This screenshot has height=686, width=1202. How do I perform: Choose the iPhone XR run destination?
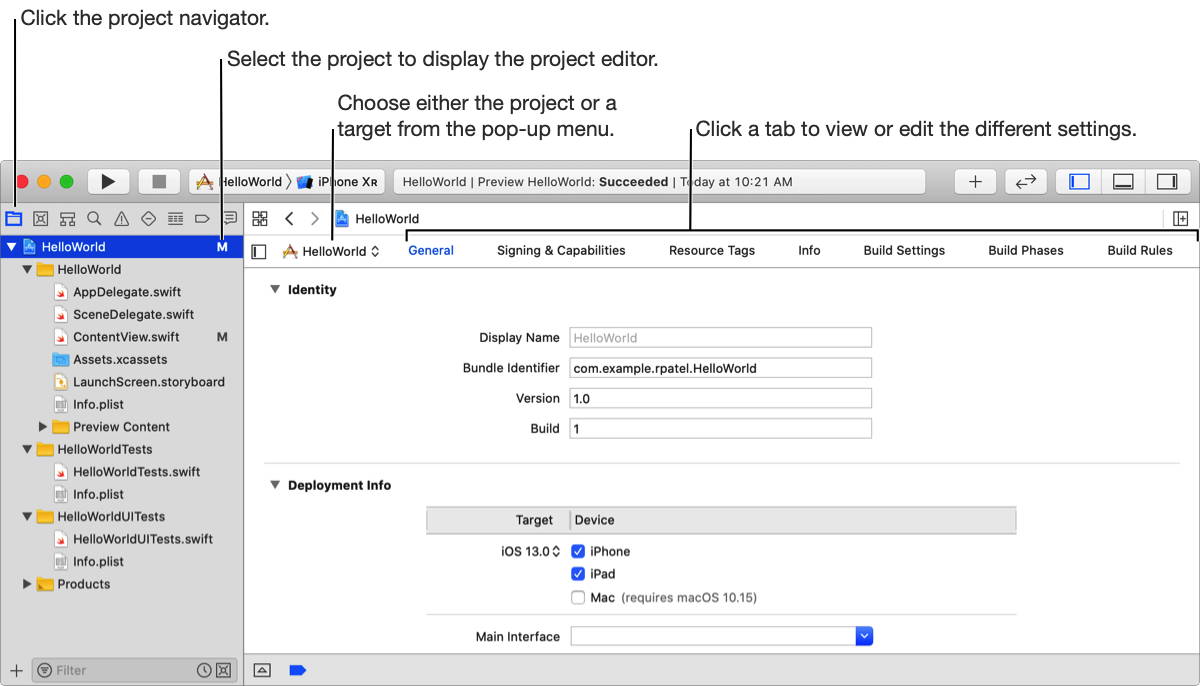[337, 182]
